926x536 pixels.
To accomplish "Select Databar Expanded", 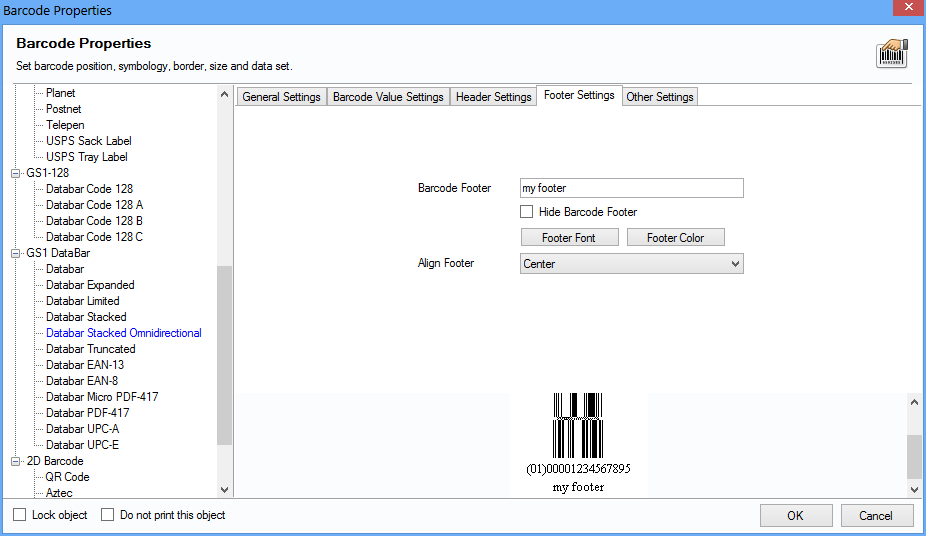I will pos(90,285).
